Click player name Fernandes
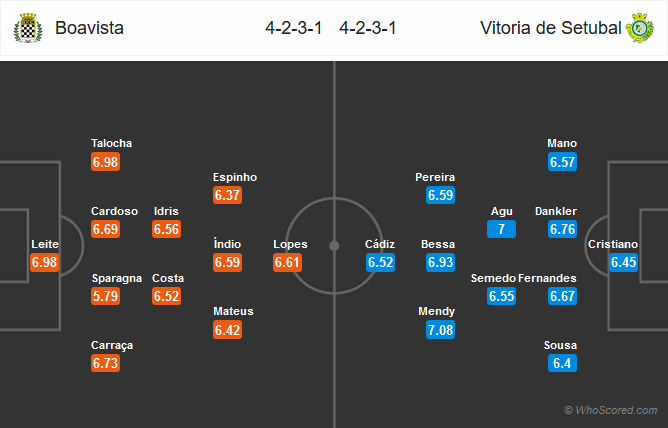668x428 pixels. 547,278
